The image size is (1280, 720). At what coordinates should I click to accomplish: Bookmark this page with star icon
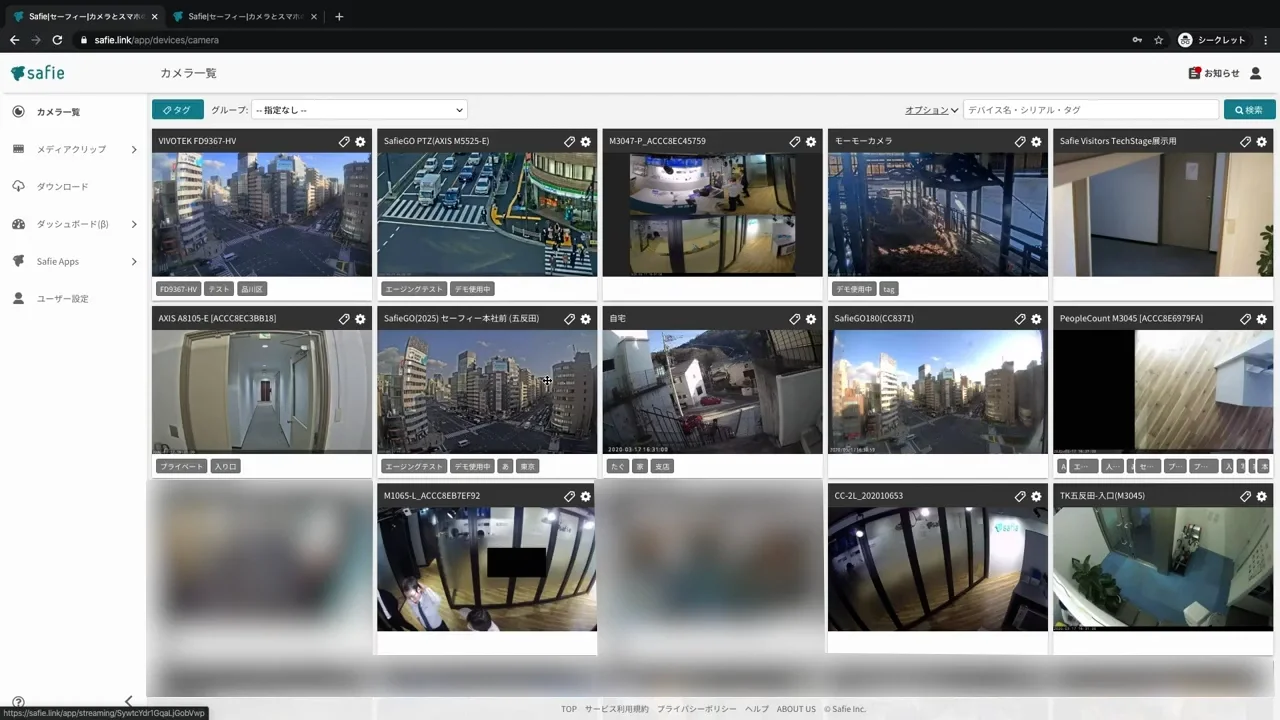(x=1159, y=40)
